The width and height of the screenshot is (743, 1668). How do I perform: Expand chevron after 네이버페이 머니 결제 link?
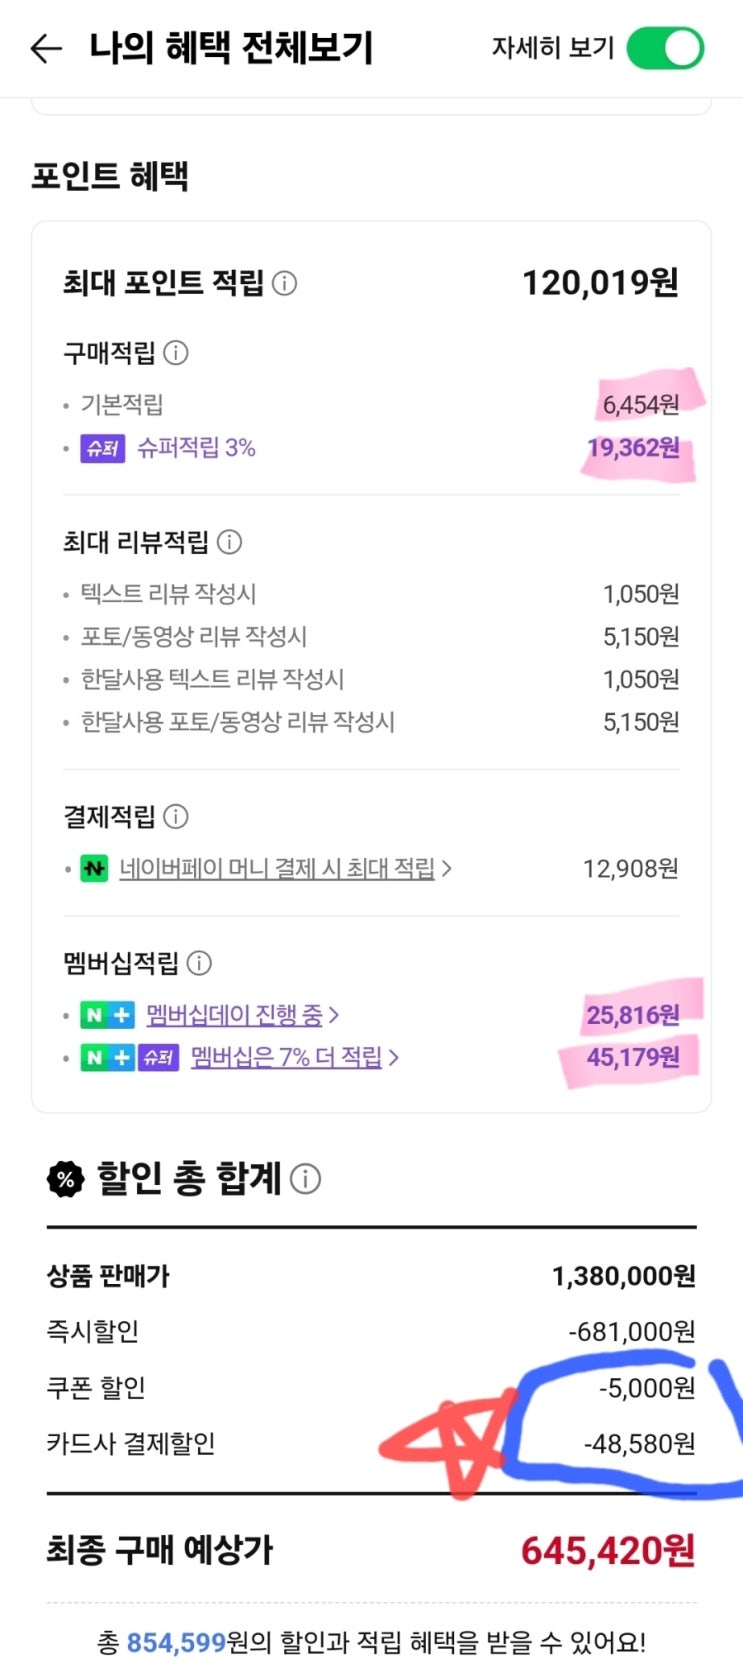point(446,869)
